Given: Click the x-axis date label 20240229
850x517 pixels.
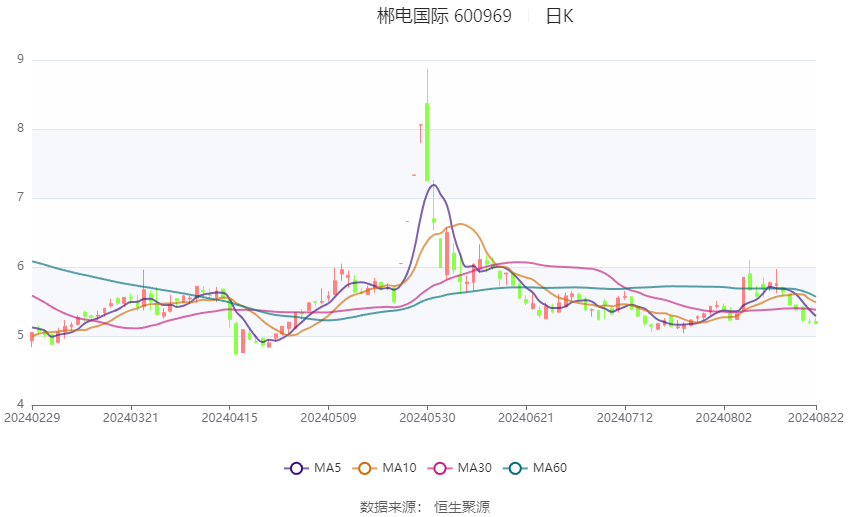Looking at the screenshot, I should [x=32, y=418].
